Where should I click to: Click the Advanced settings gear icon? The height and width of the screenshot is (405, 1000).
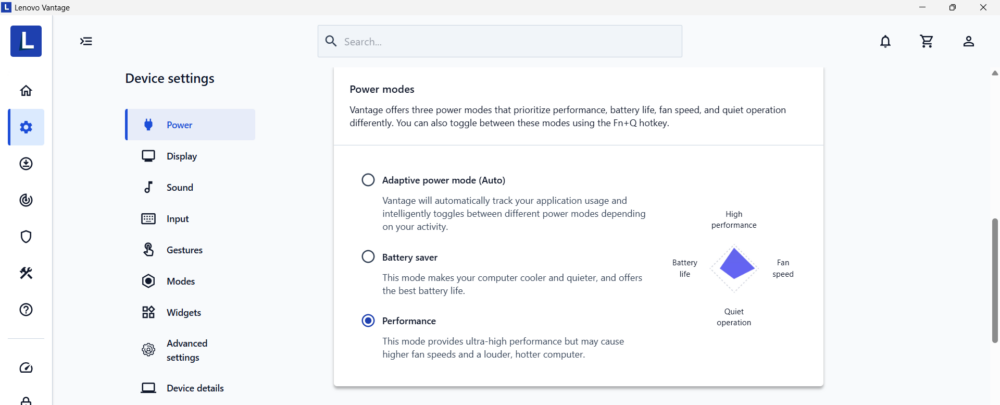[148, 350]
